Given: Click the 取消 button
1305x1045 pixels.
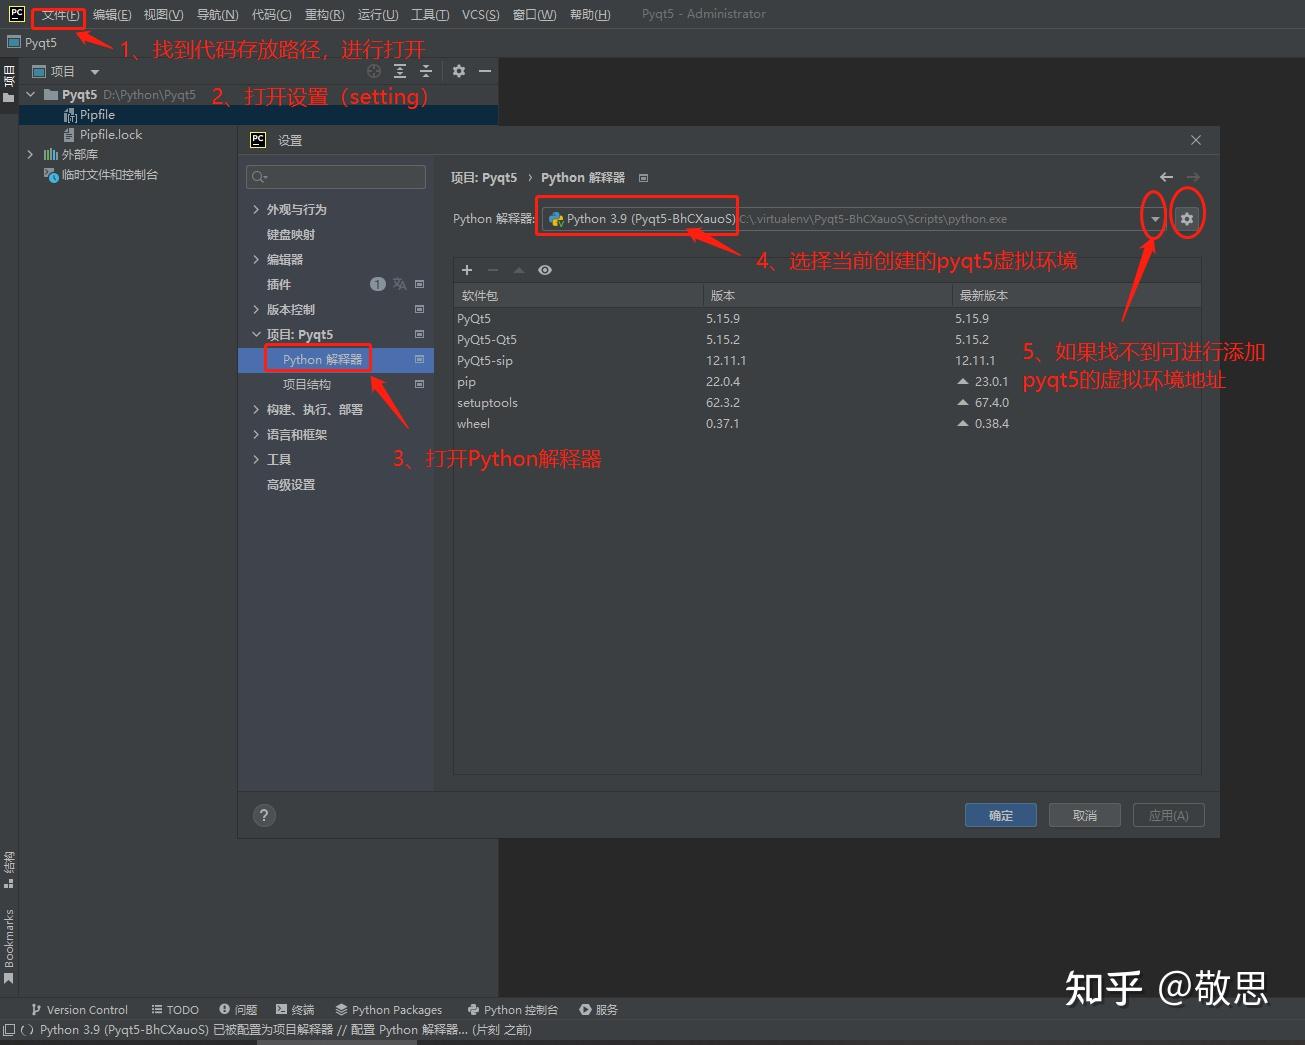Looking at the screenshot, I should (x=1084, y=814).
